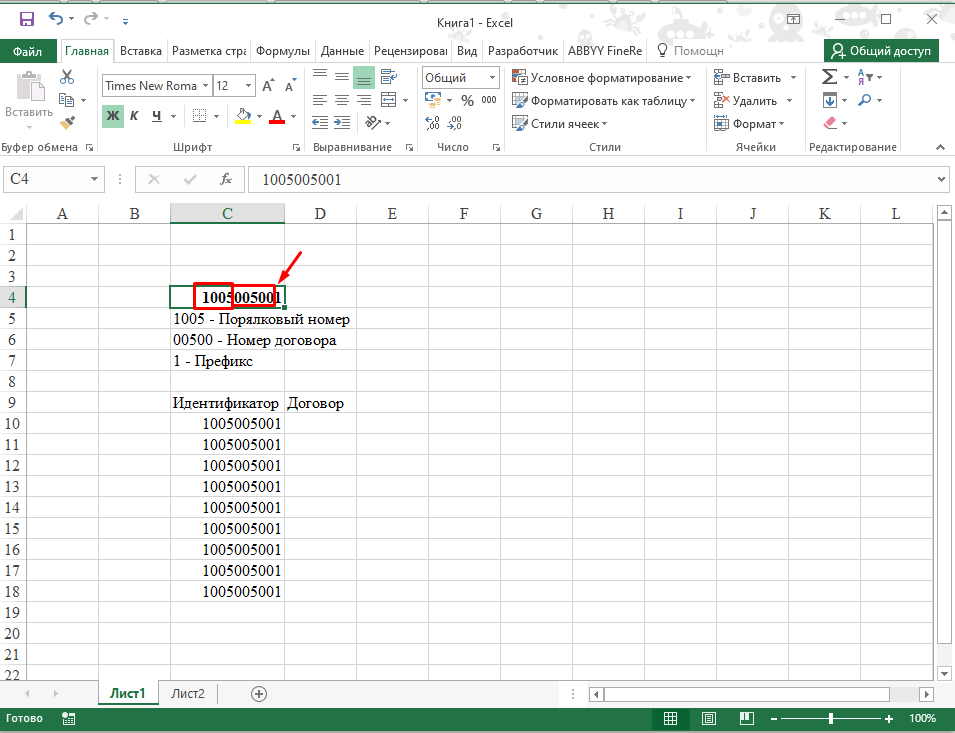Copy the selected cell

click(66, 100)
